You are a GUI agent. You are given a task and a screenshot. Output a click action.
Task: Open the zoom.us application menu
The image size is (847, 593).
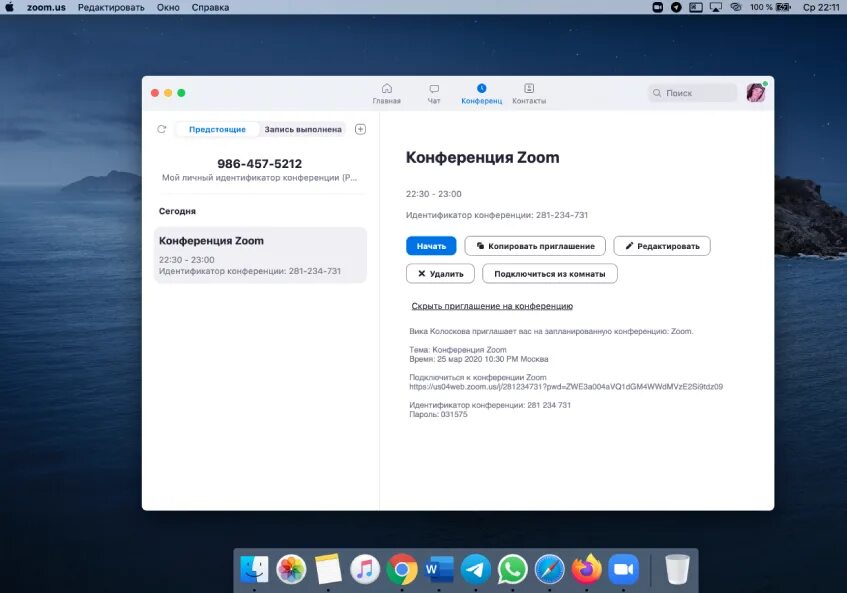tap(46, 7)
